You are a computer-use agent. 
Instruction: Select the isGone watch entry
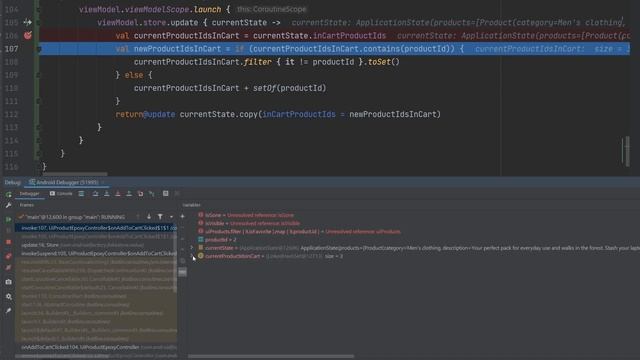click(246, 215)
